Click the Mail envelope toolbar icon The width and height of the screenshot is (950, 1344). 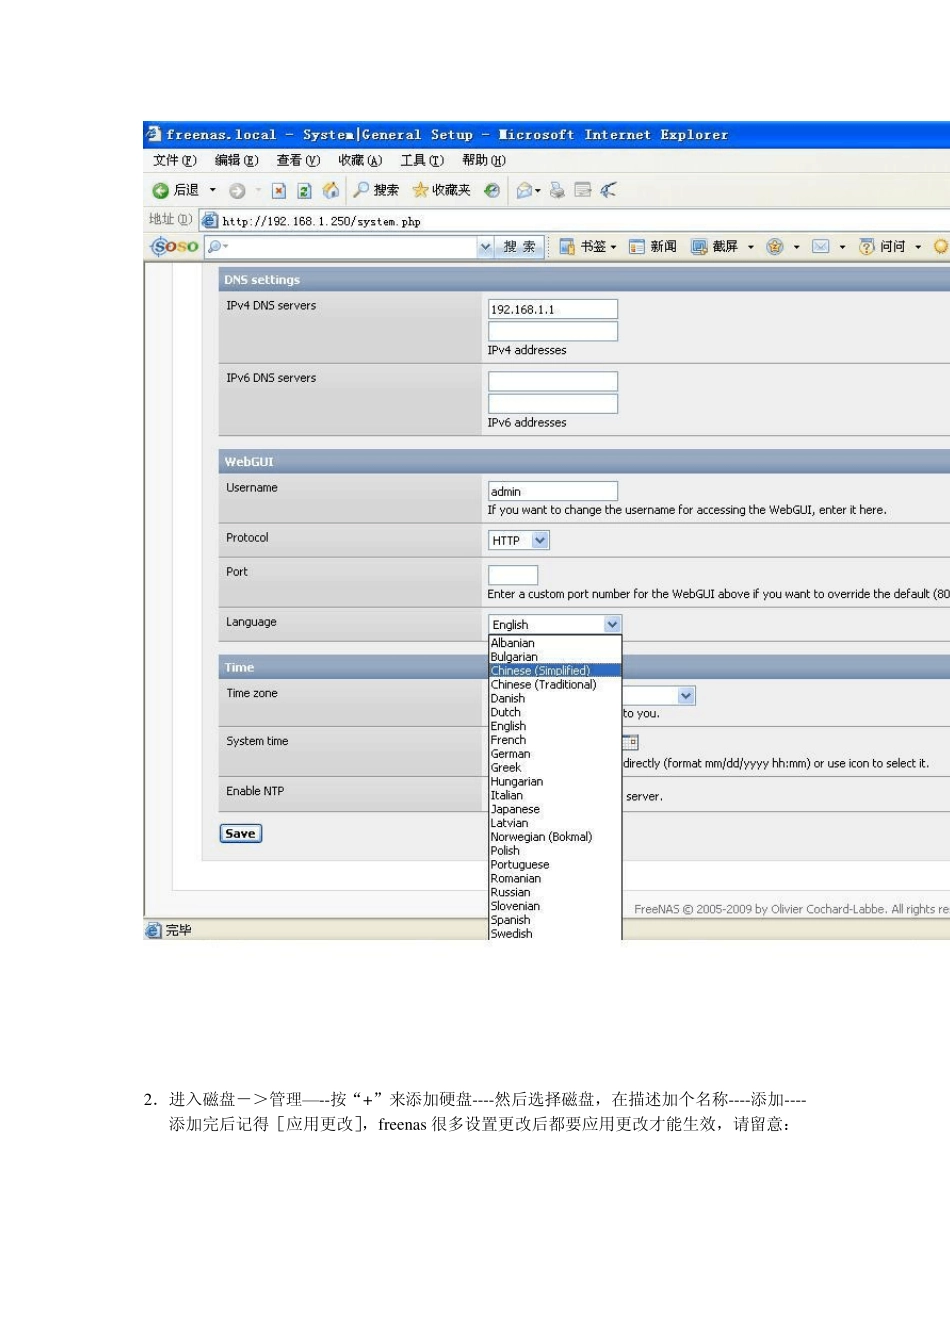[x=524, y=190]
